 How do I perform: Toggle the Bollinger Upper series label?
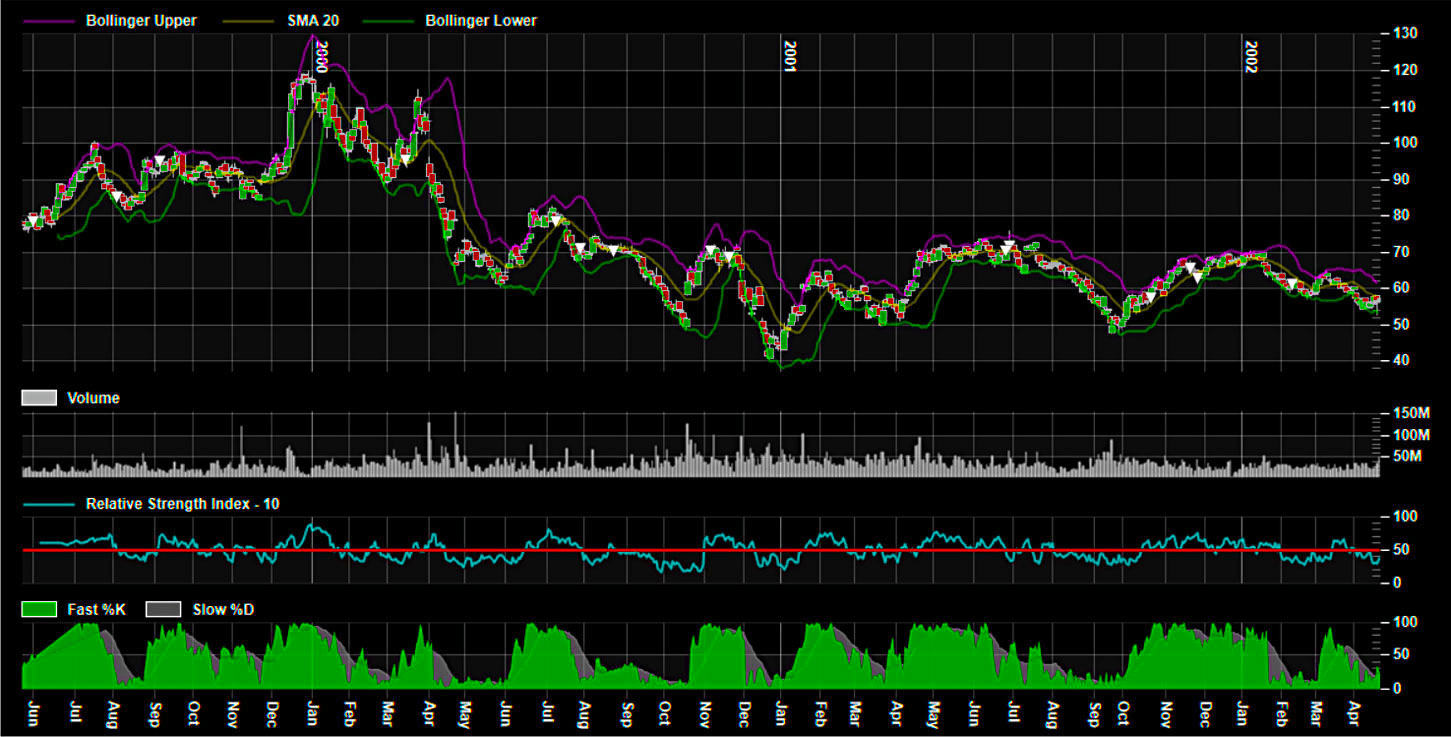pos(141,20)
